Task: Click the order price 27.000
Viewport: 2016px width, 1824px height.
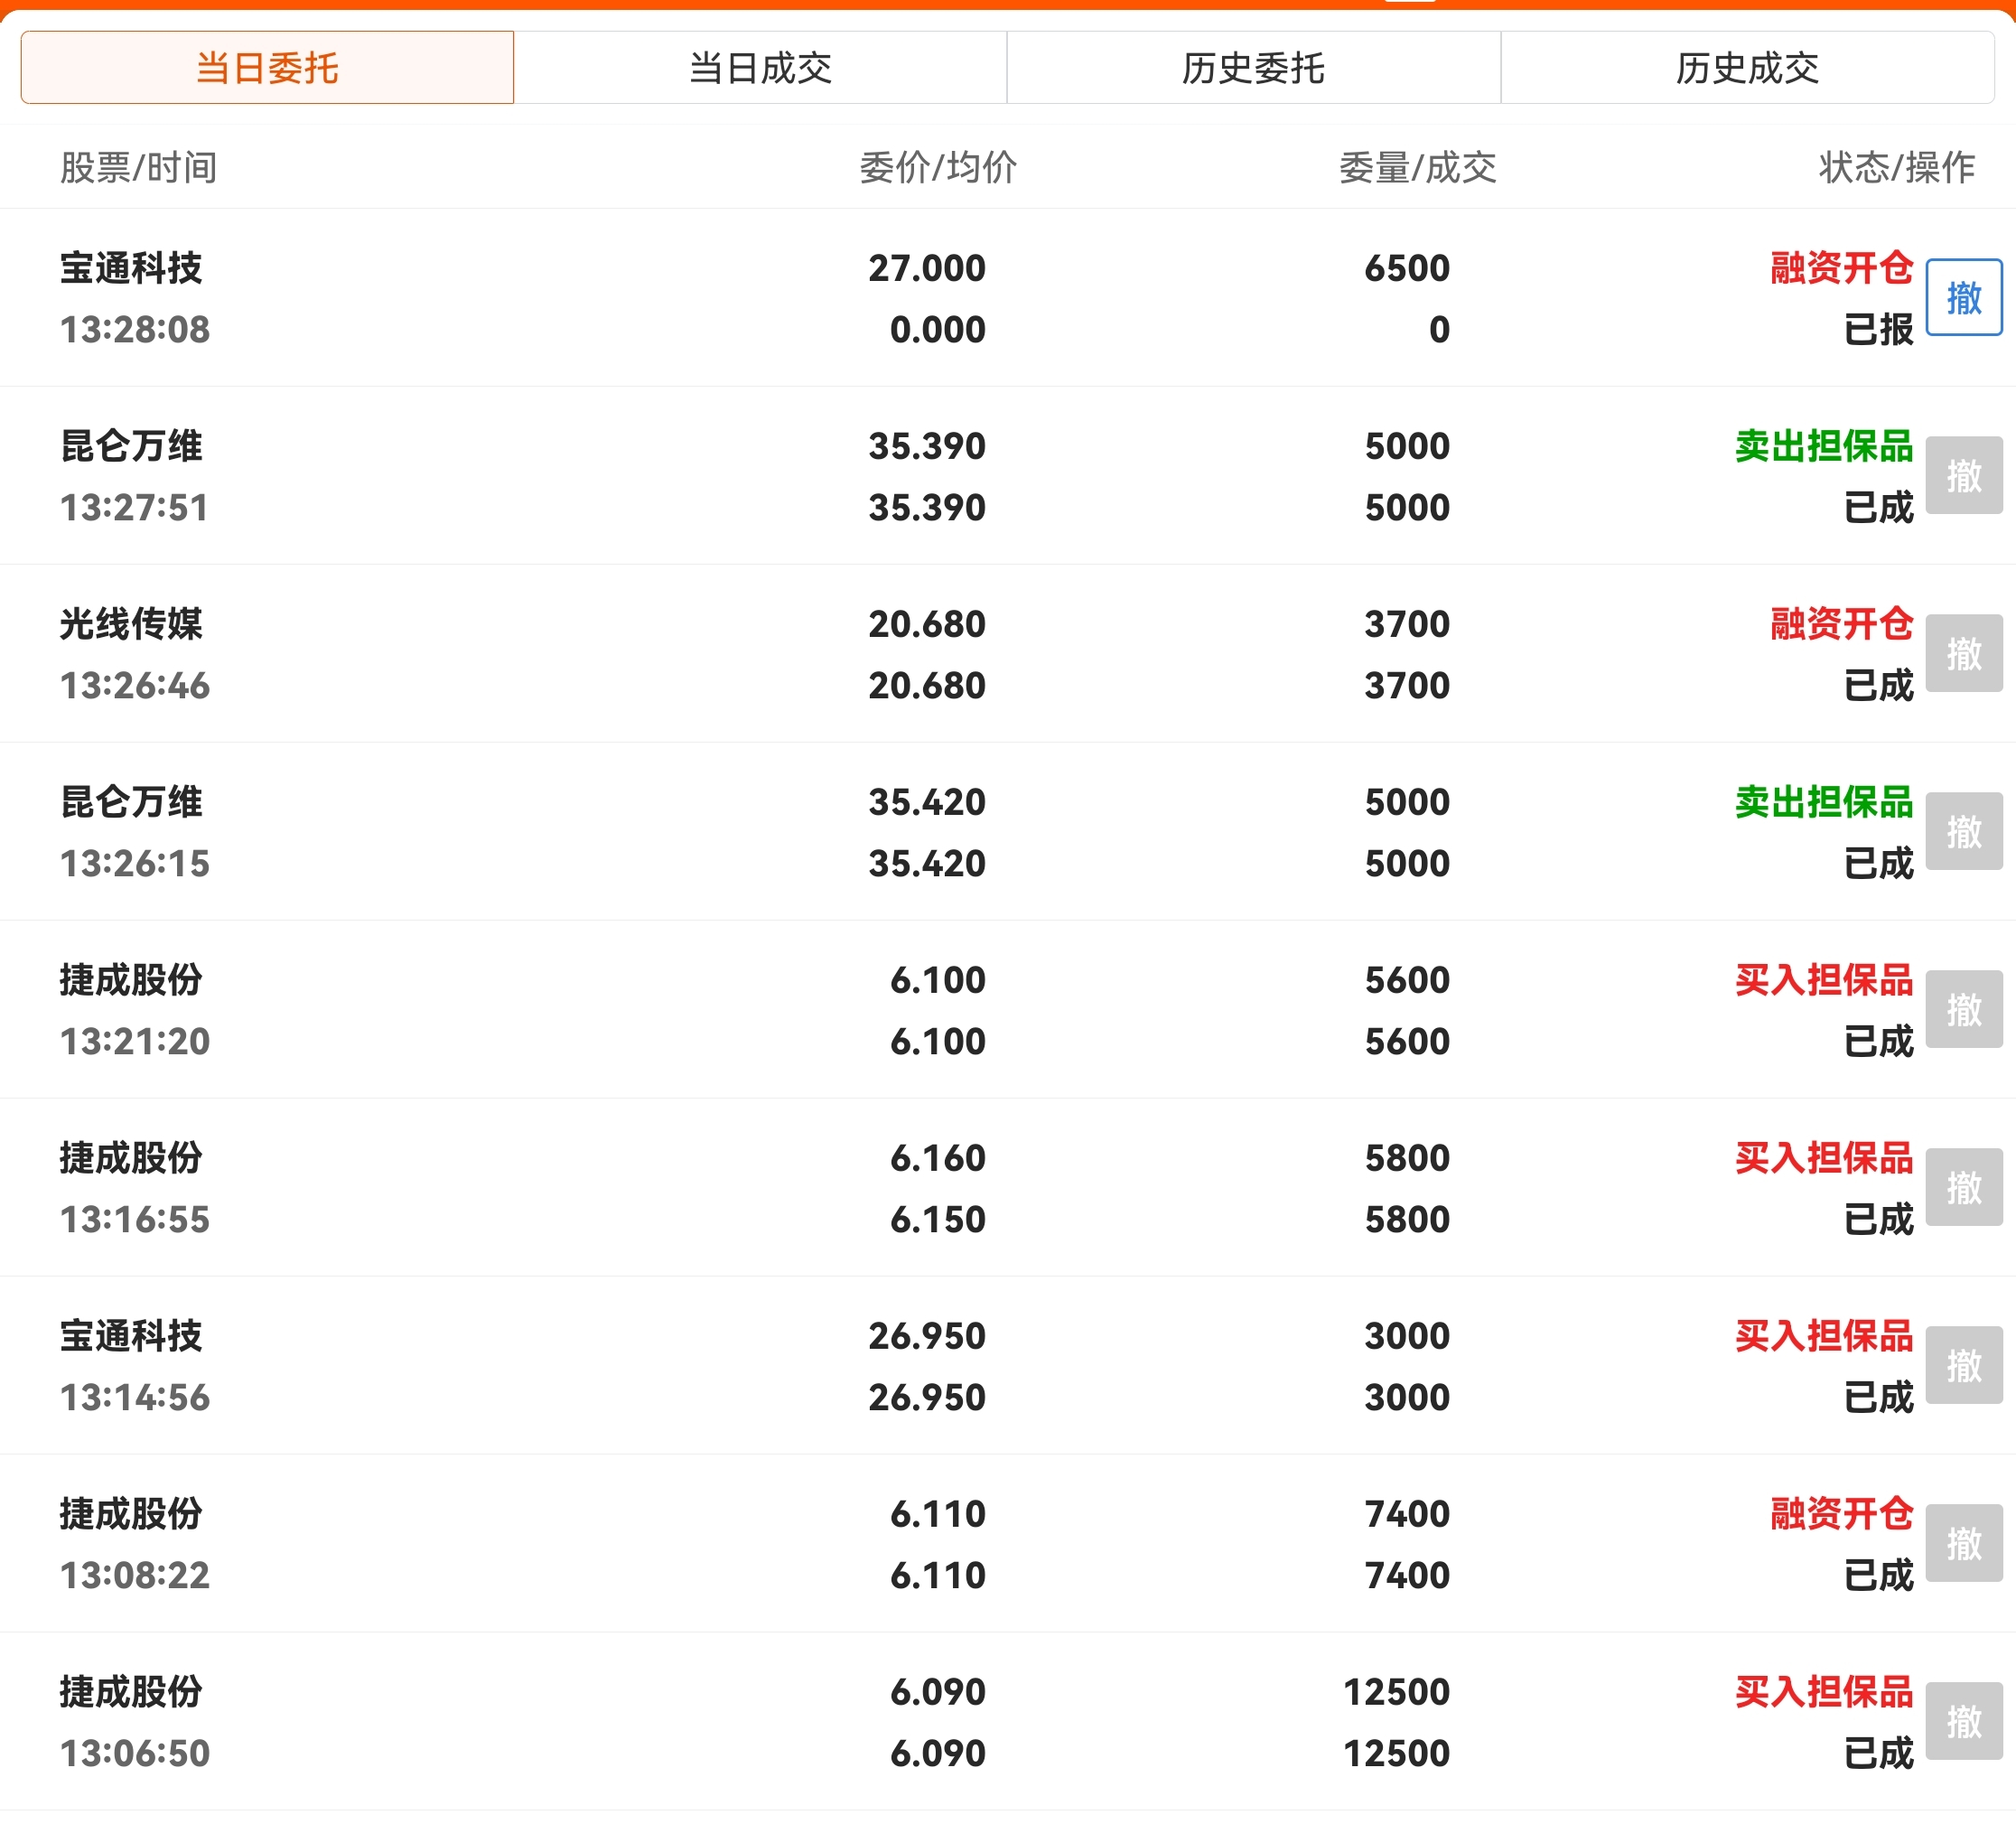Action: tap(927, 268)
